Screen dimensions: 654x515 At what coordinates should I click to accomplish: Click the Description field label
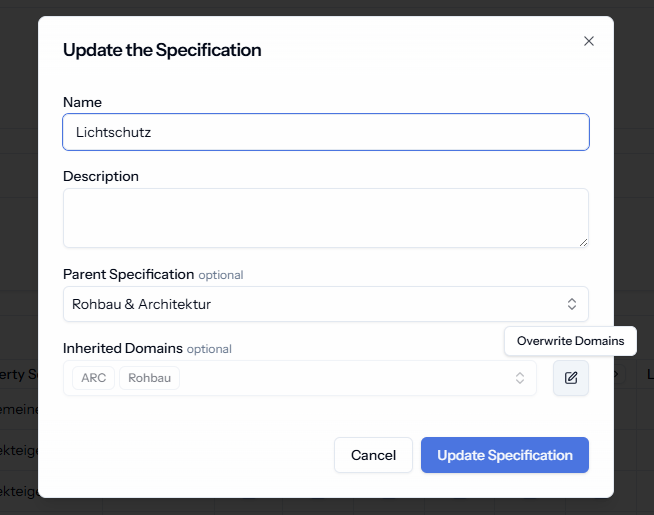[101, 176]
